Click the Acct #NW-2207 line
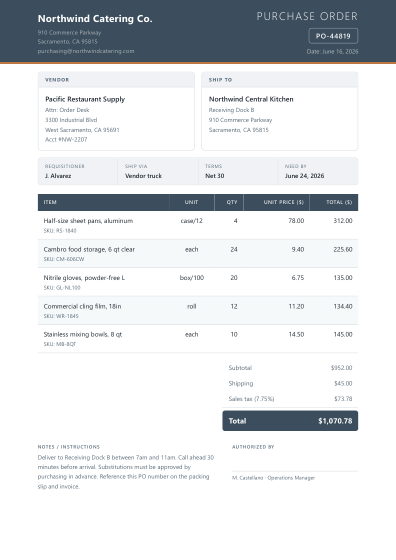The height and width of the screenshot is (560, 396). [66, 139]
